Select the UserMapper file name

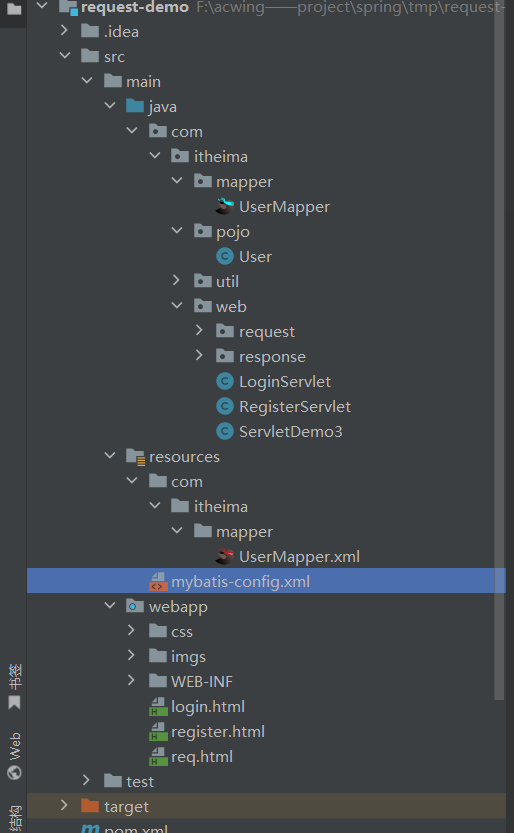(x=284, y=207)
